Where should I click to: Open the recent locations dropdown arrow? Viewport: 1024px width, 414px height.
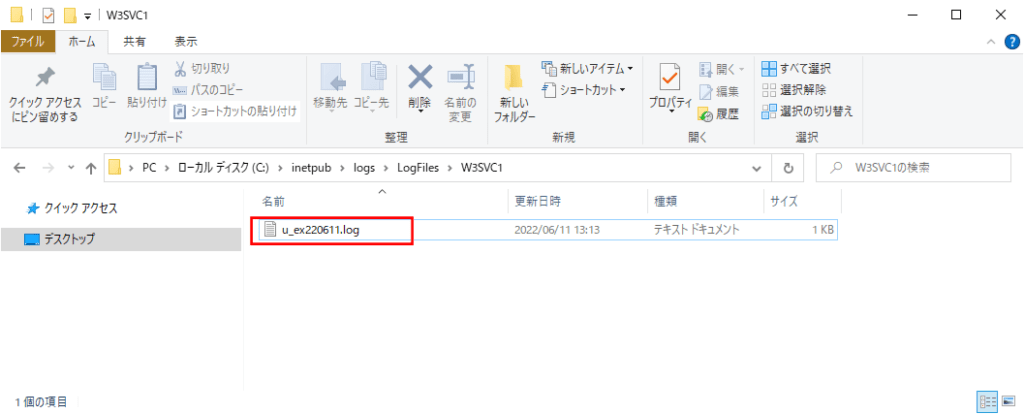tap(71, 168)
